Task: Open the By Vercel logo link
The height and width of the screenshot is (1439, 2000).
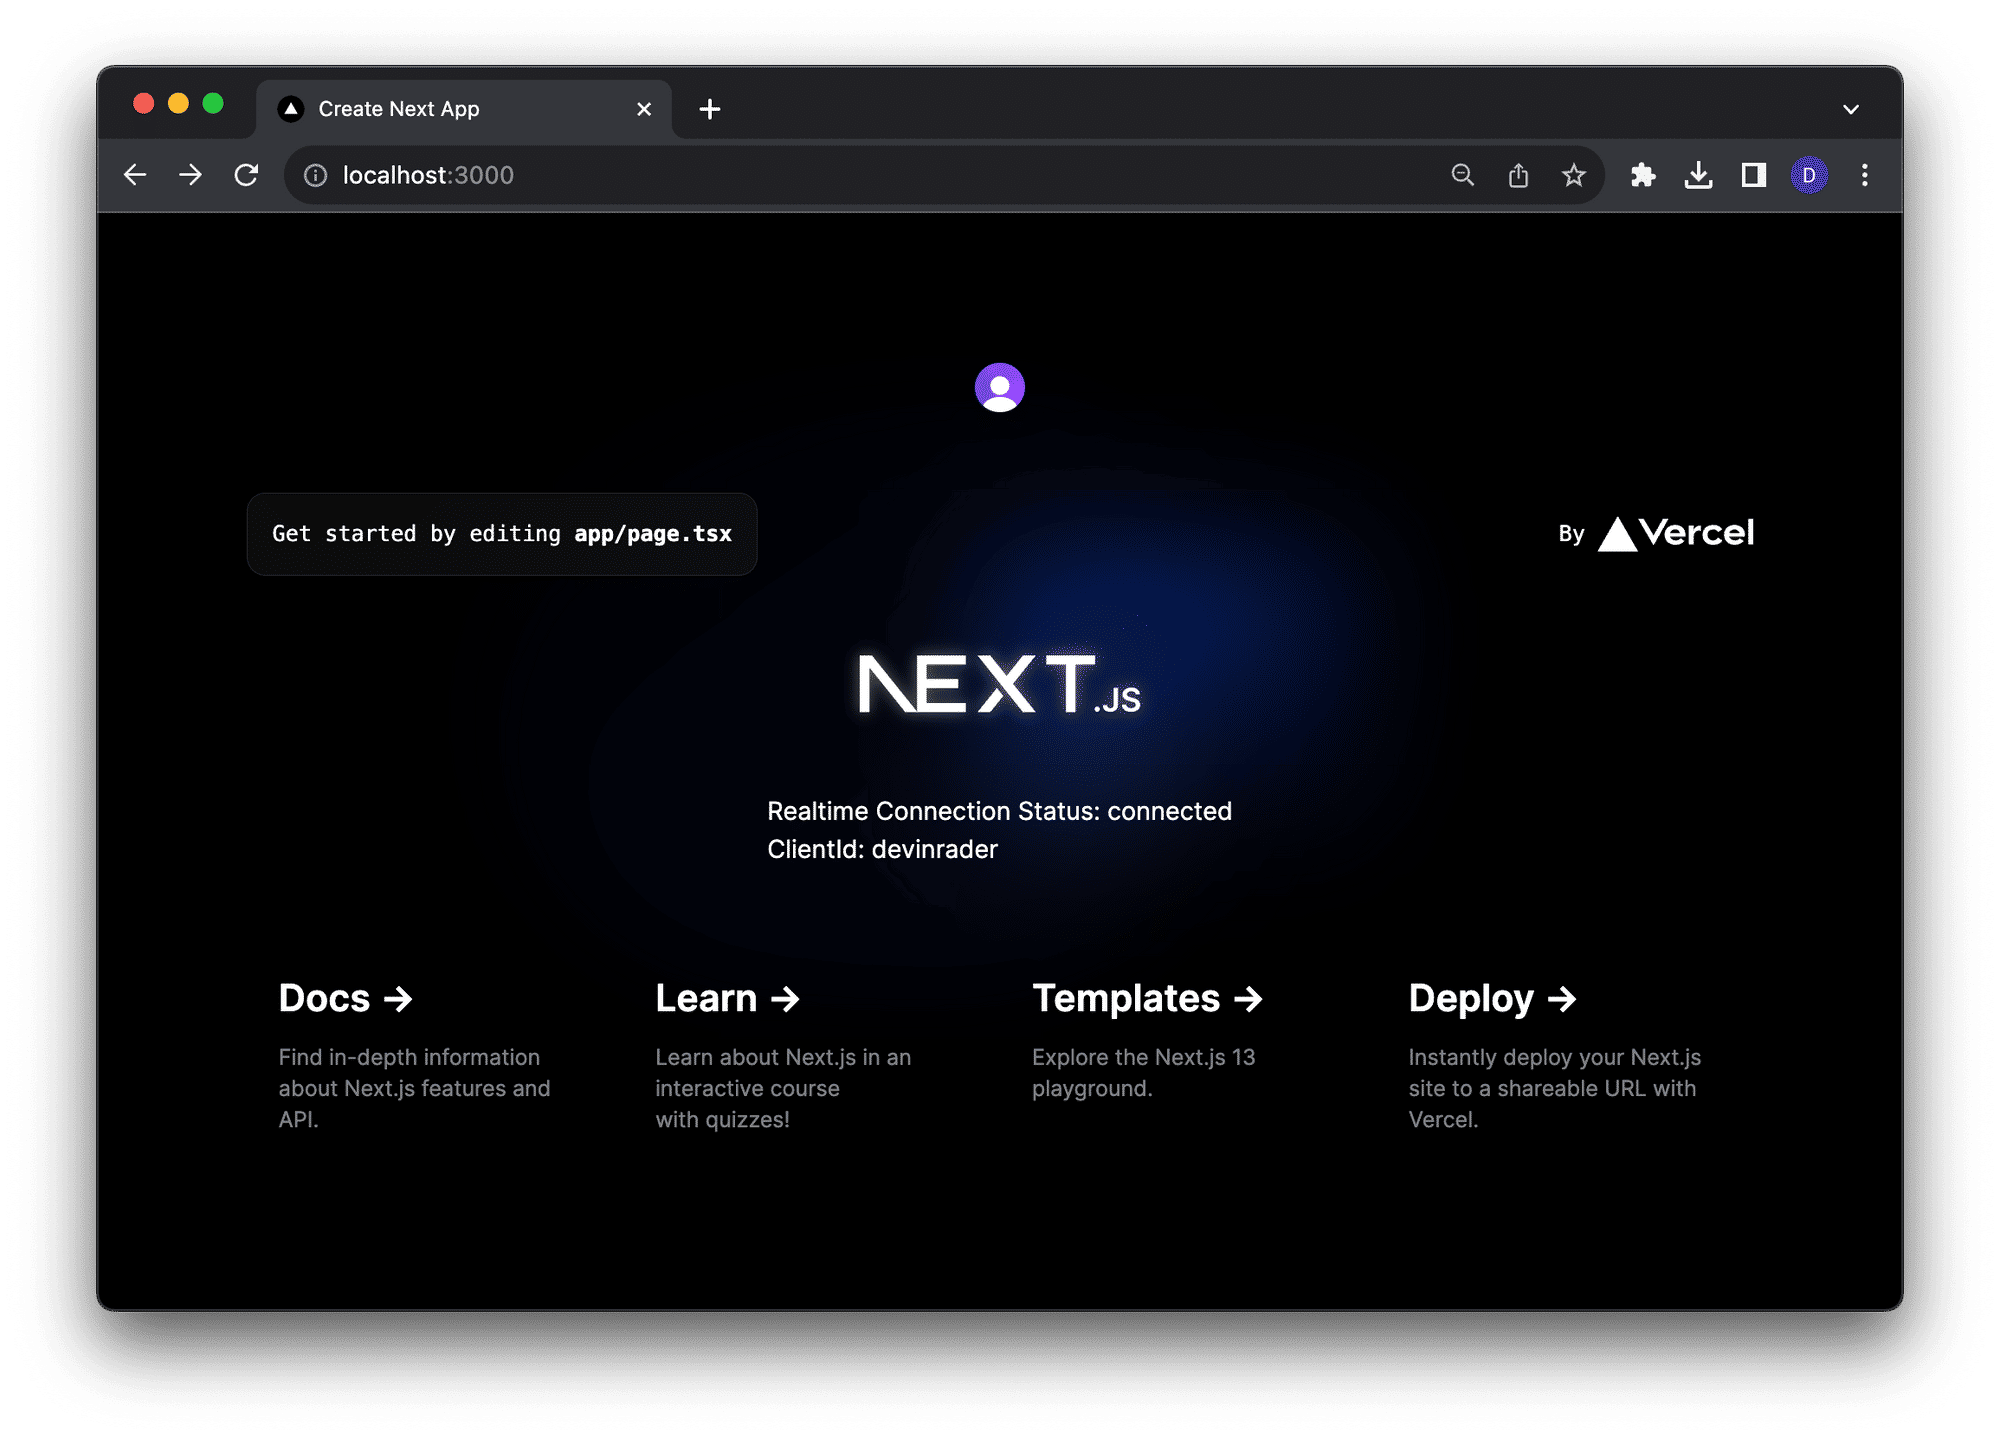Action: [1656, 533]
